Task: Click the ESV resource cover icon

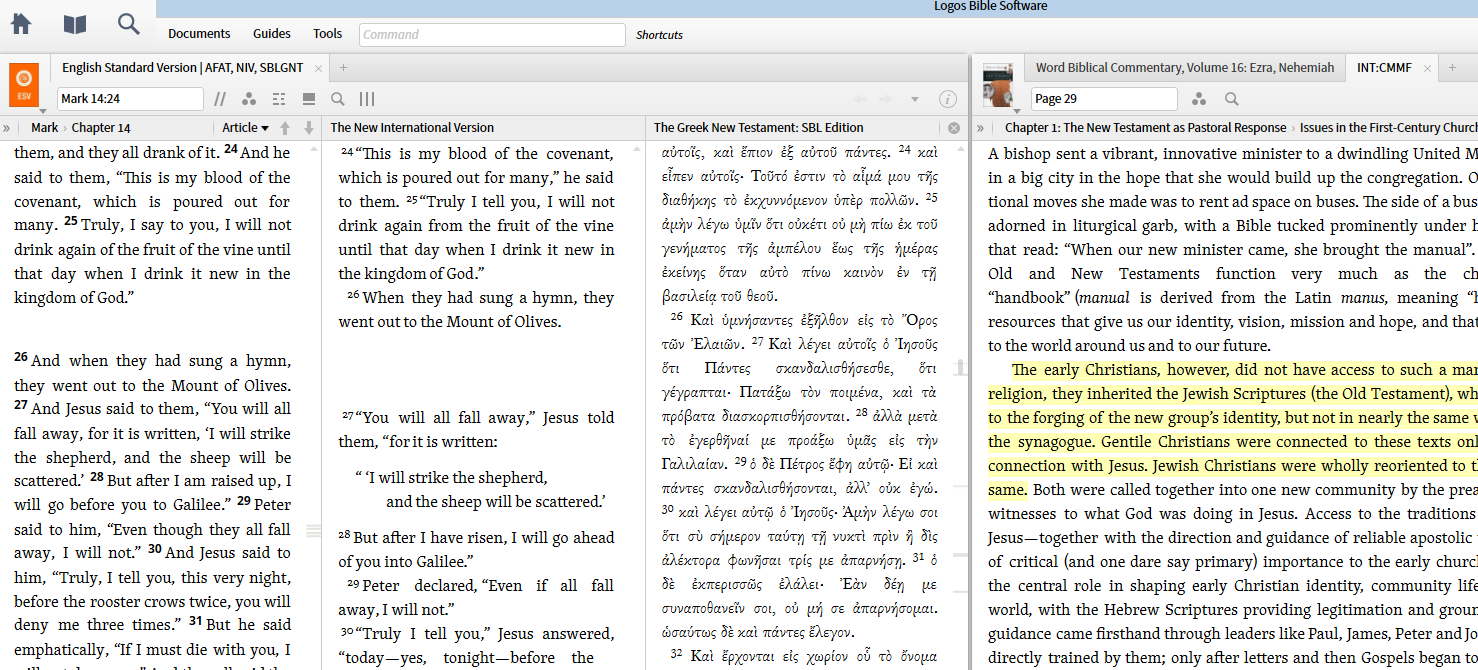Action: click(24, 84)
